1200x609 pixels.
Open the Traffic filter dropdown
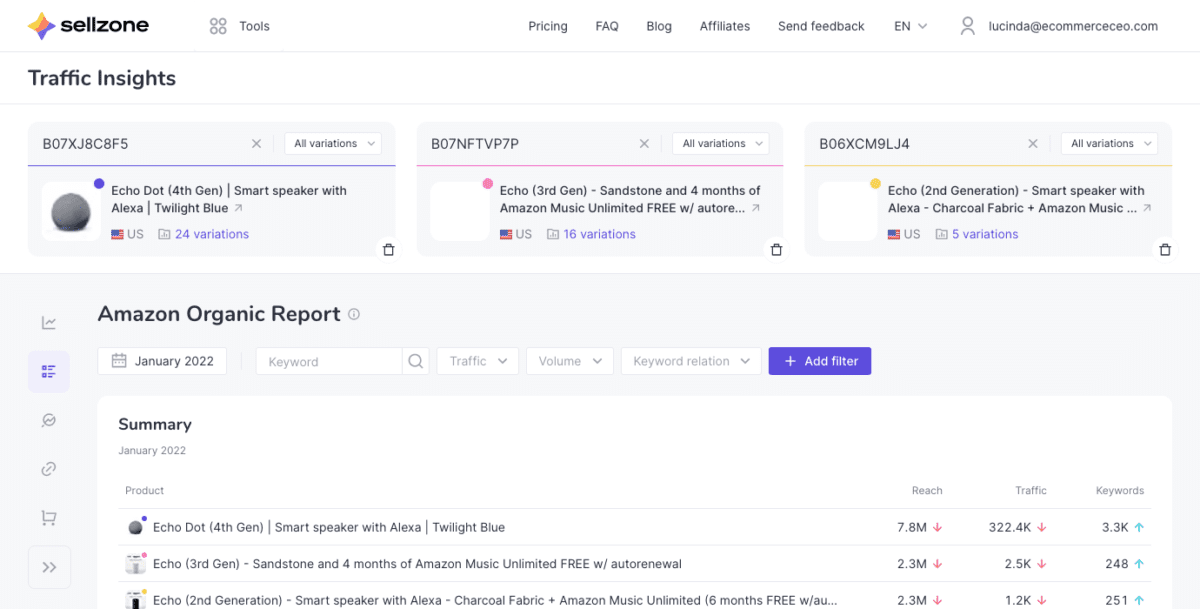tap(478, 361)
